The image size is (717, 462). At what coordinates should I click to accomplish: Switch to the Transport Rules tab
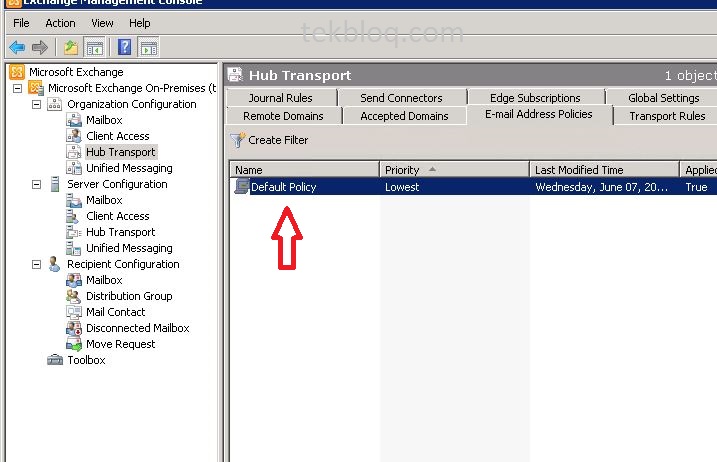point(667,116)
